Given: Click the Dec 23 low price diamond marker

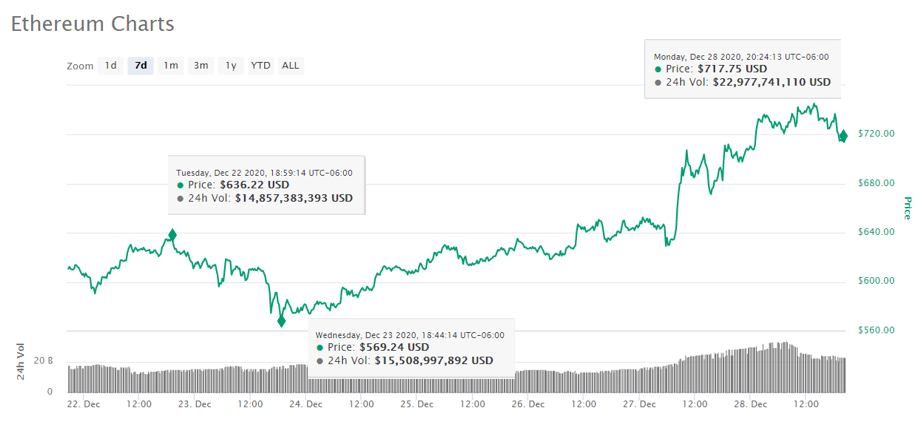Looking at the screenshot, I should pos(282,321).
